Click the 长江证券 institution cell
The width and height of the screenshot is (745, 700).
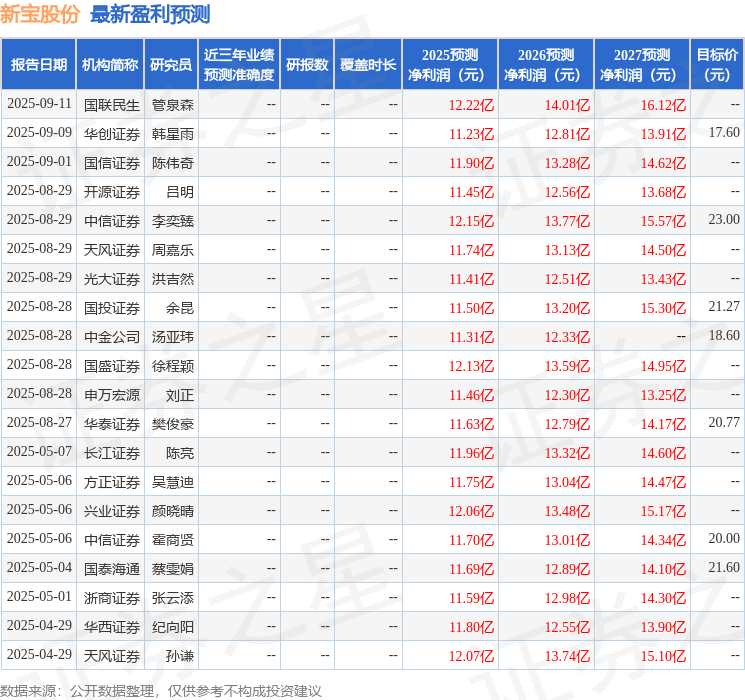pyautogui.click(x=112, y=452)
